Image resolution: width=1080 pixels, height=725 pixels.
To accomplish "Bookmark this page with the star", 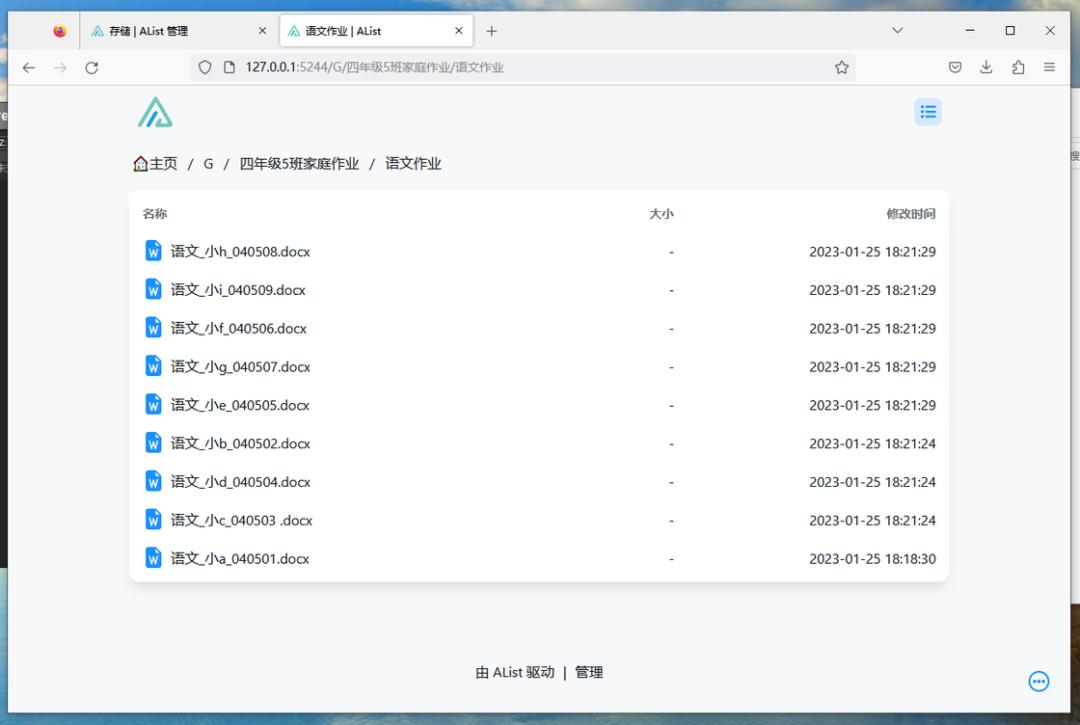I will click(x=841, y=67).
